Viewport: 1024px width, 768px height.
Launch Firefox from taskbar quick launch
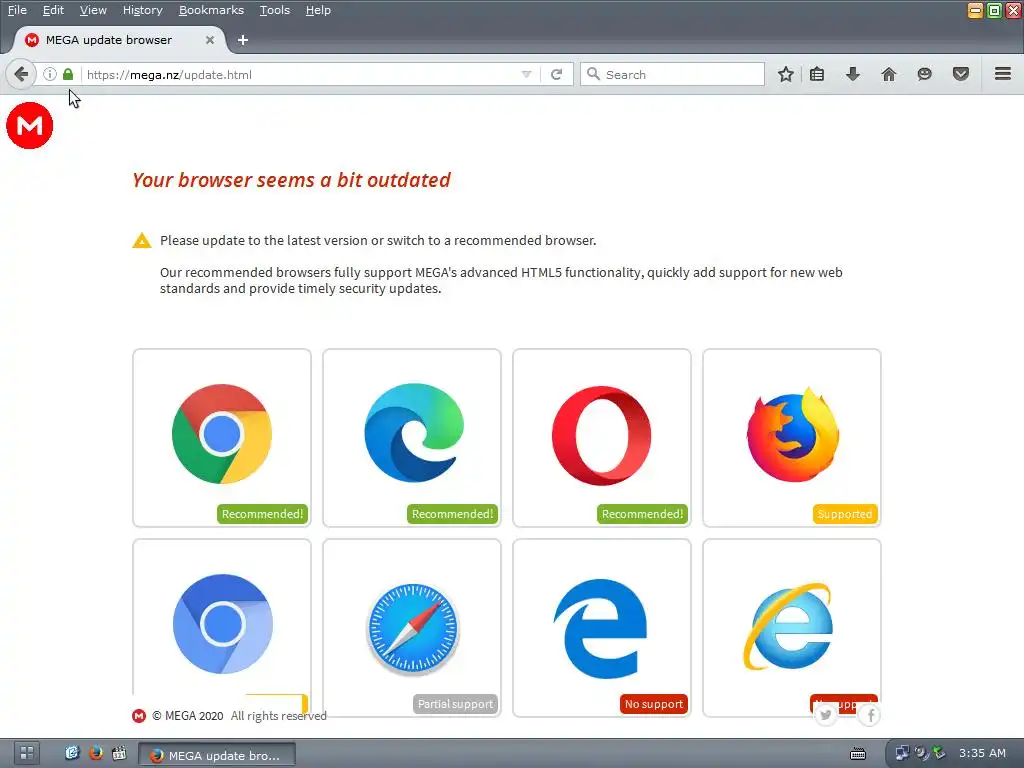pos(95,753)
